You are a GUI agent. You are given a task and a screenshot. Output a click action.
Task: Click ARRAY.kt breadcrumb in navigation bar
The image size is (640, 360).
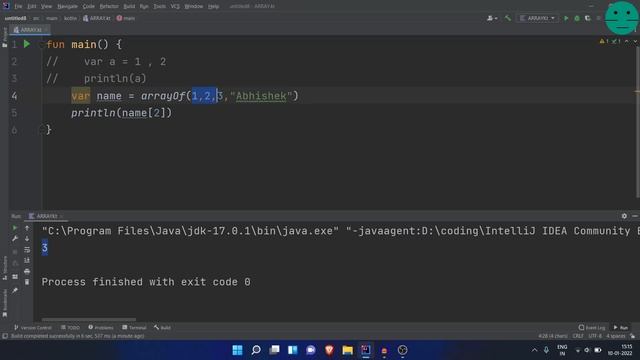(97, 18)
